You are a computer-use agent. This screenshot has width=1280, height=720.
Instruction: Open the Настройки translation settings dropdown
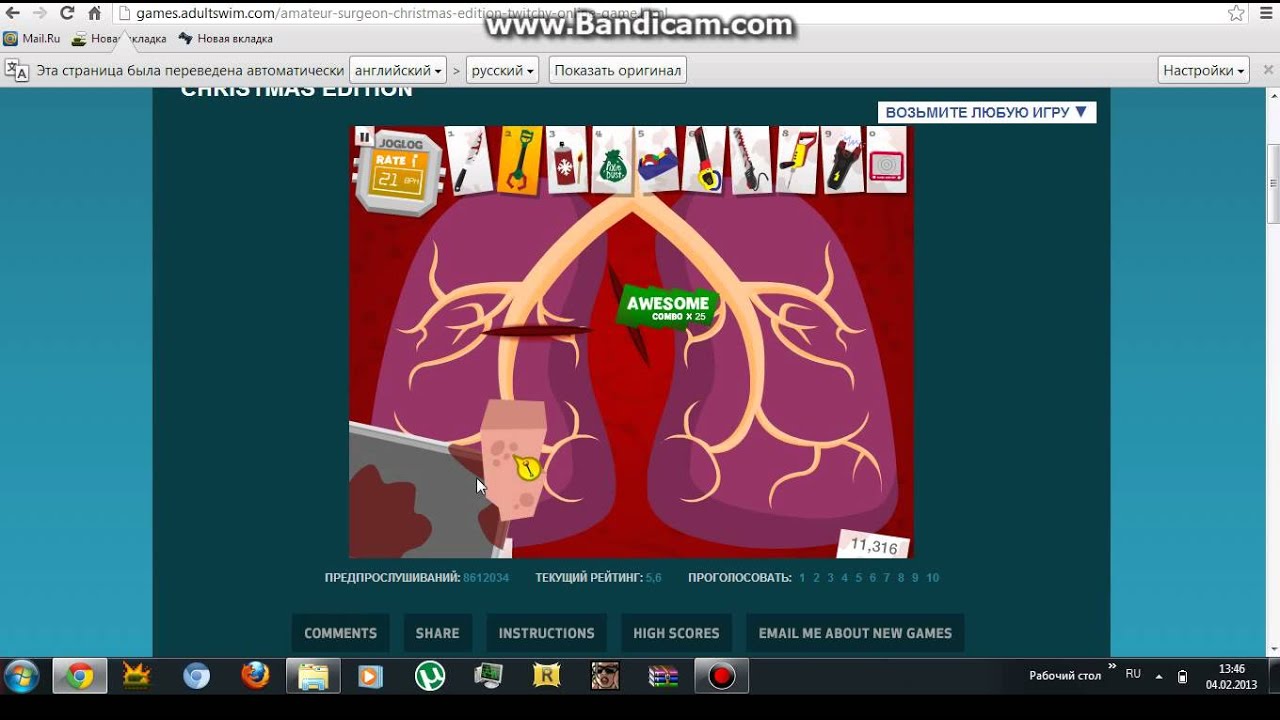click(1205, 70)
